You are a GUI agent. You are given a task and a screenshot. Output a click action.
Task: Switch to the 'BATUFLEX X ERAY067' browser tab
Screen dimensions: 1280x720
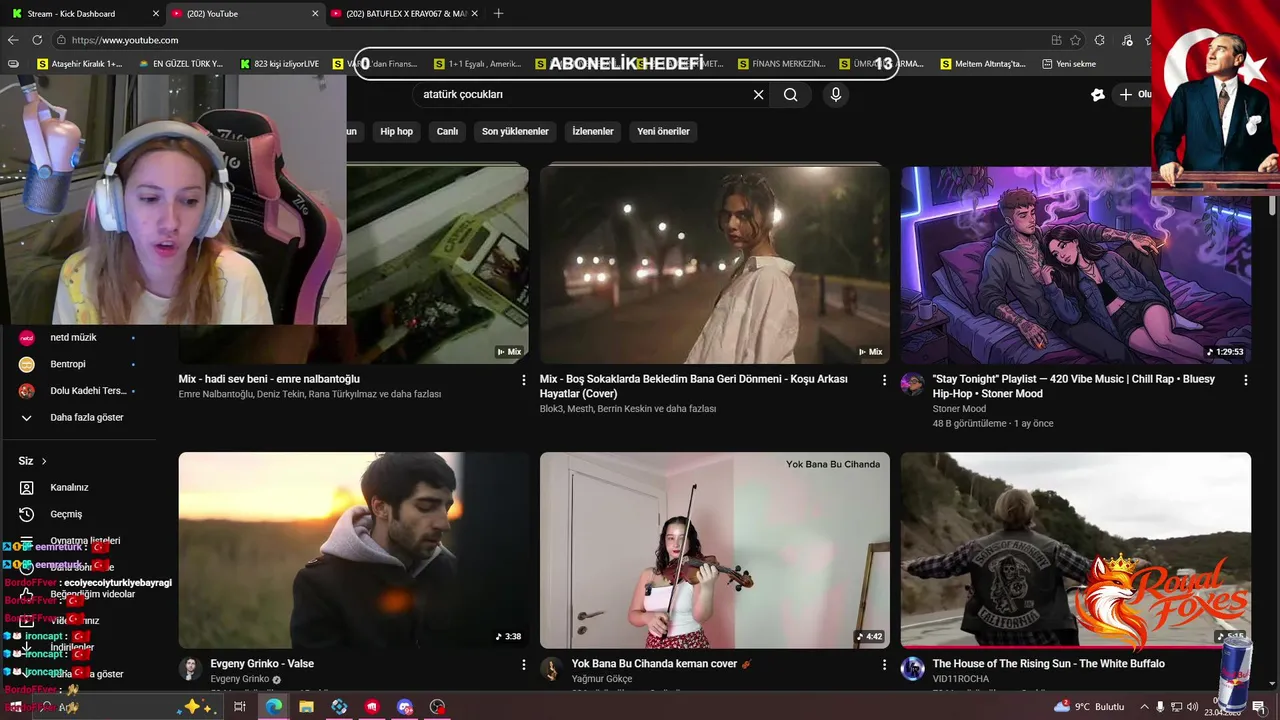403,13
